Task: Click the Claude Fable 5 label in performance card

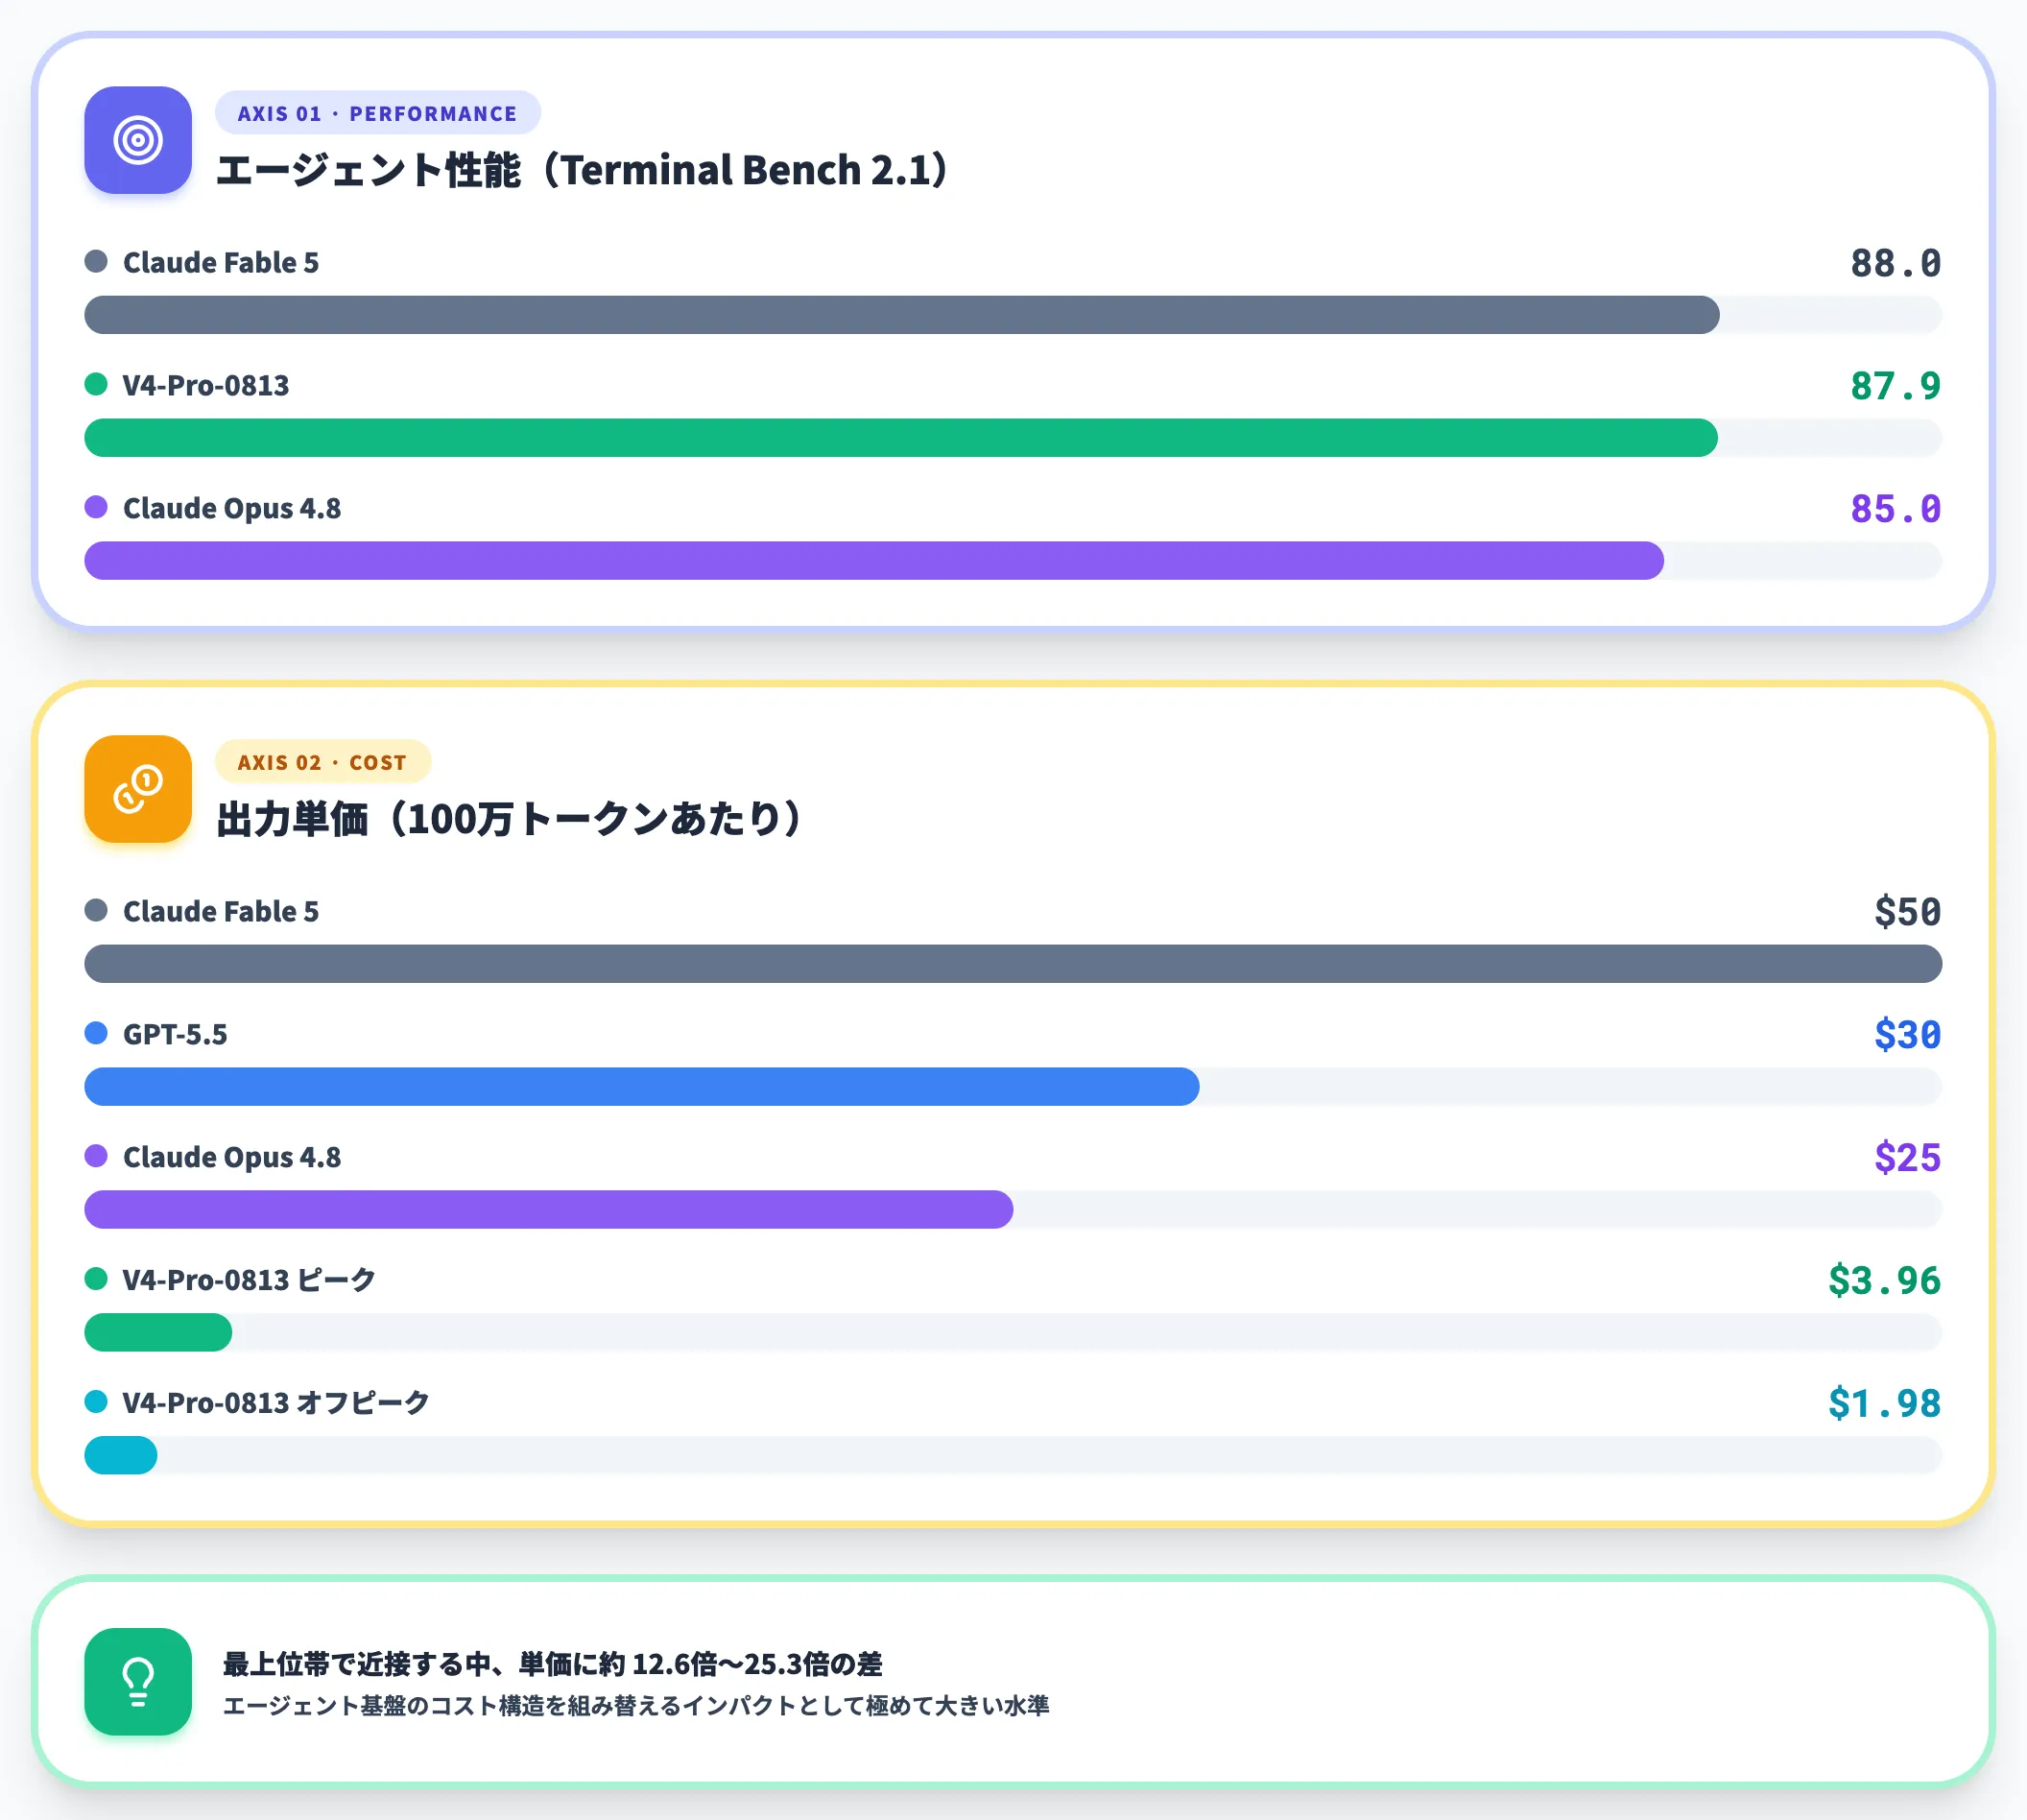Action: (x=221, y=262)
